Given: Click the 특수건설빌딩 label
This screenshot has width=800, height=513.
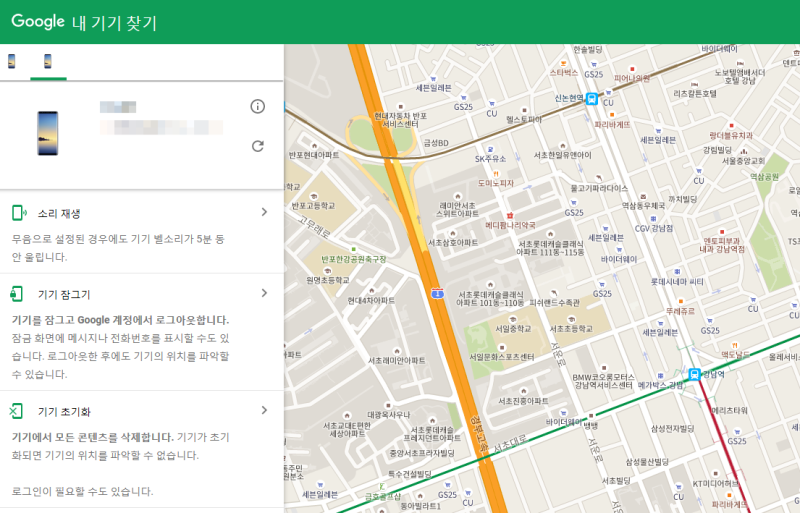Looking at the screenshot, I should 410,474.
